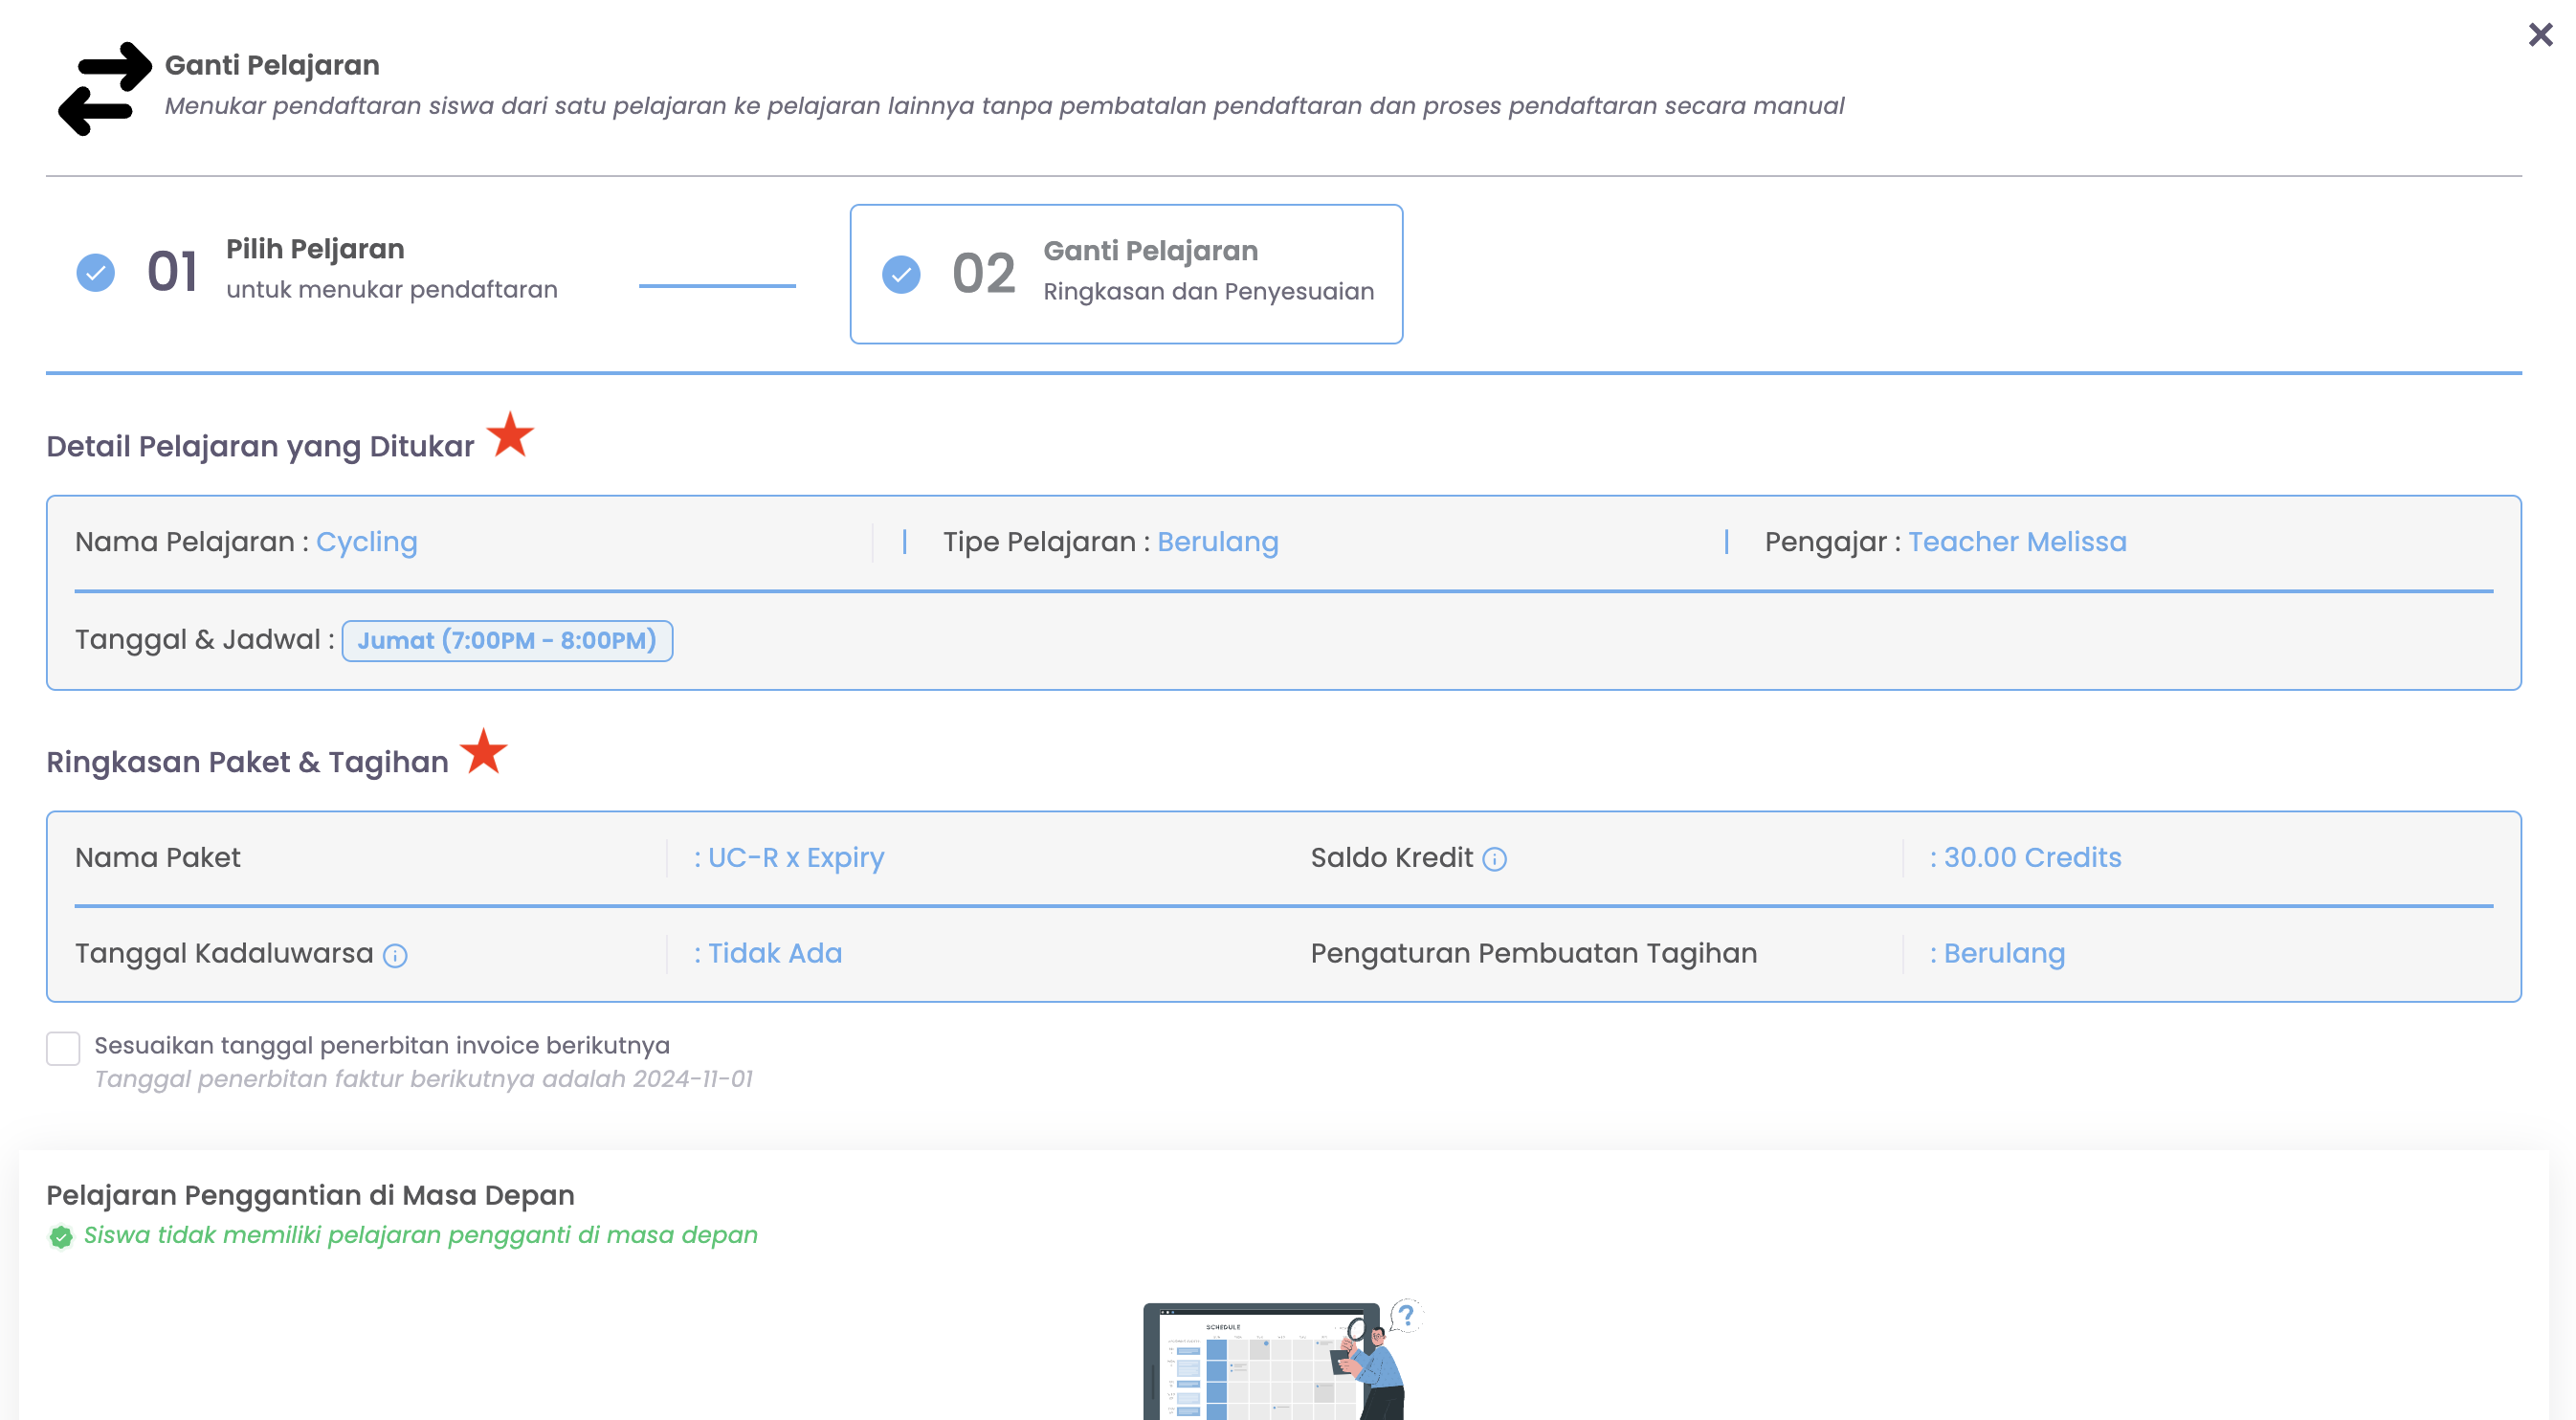Click green verified badge under Pelajaran Penggantian
Image resolution: width=2576 pixels, height=1420 pixels.
point(61,1237)
